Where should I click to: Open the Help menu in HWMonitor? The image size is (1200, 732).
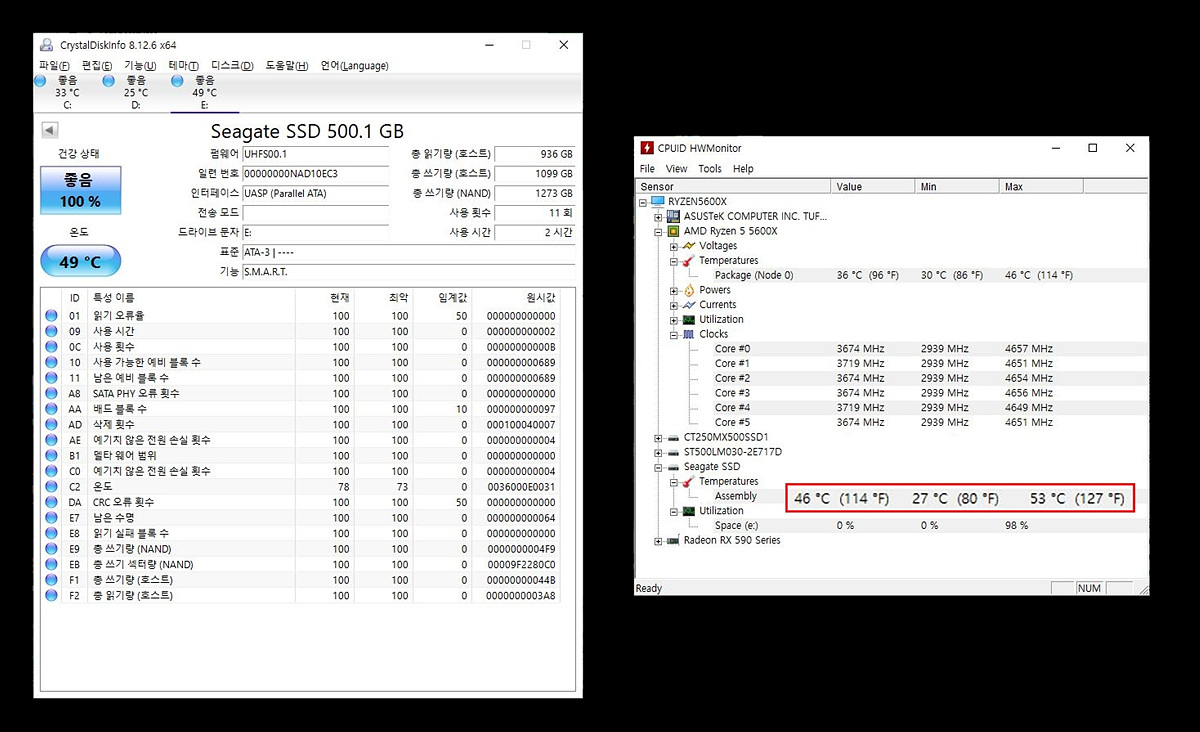pos(743,169)
